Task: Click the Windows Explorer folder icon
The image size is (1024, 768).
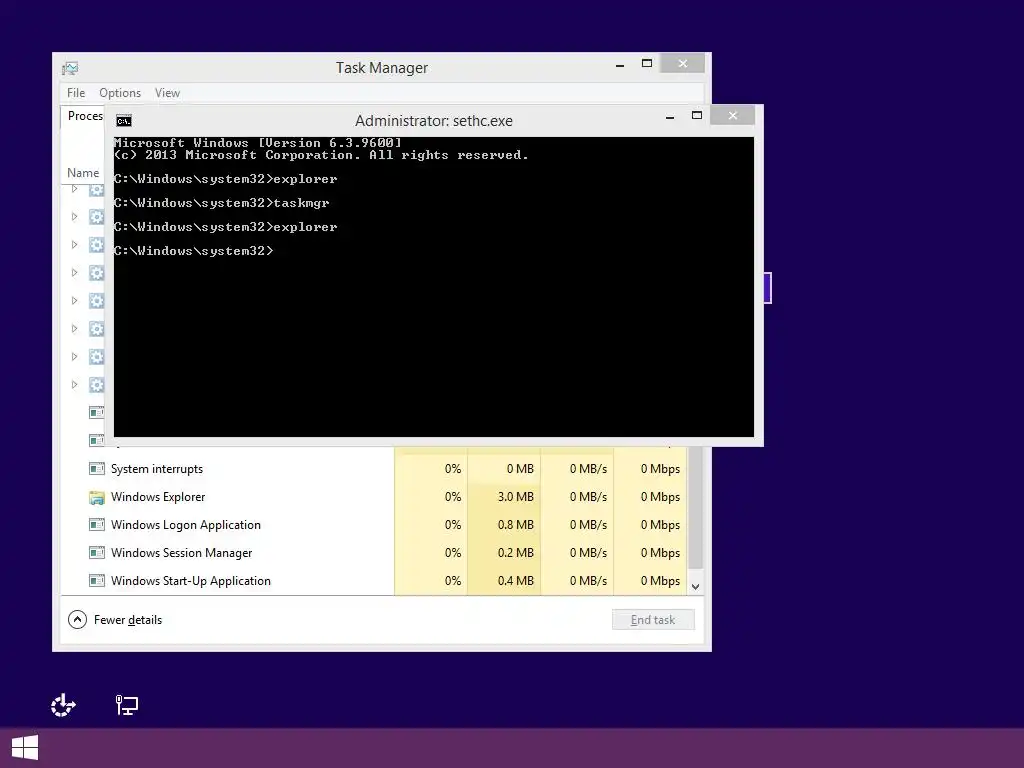Action: pos(97,498)
